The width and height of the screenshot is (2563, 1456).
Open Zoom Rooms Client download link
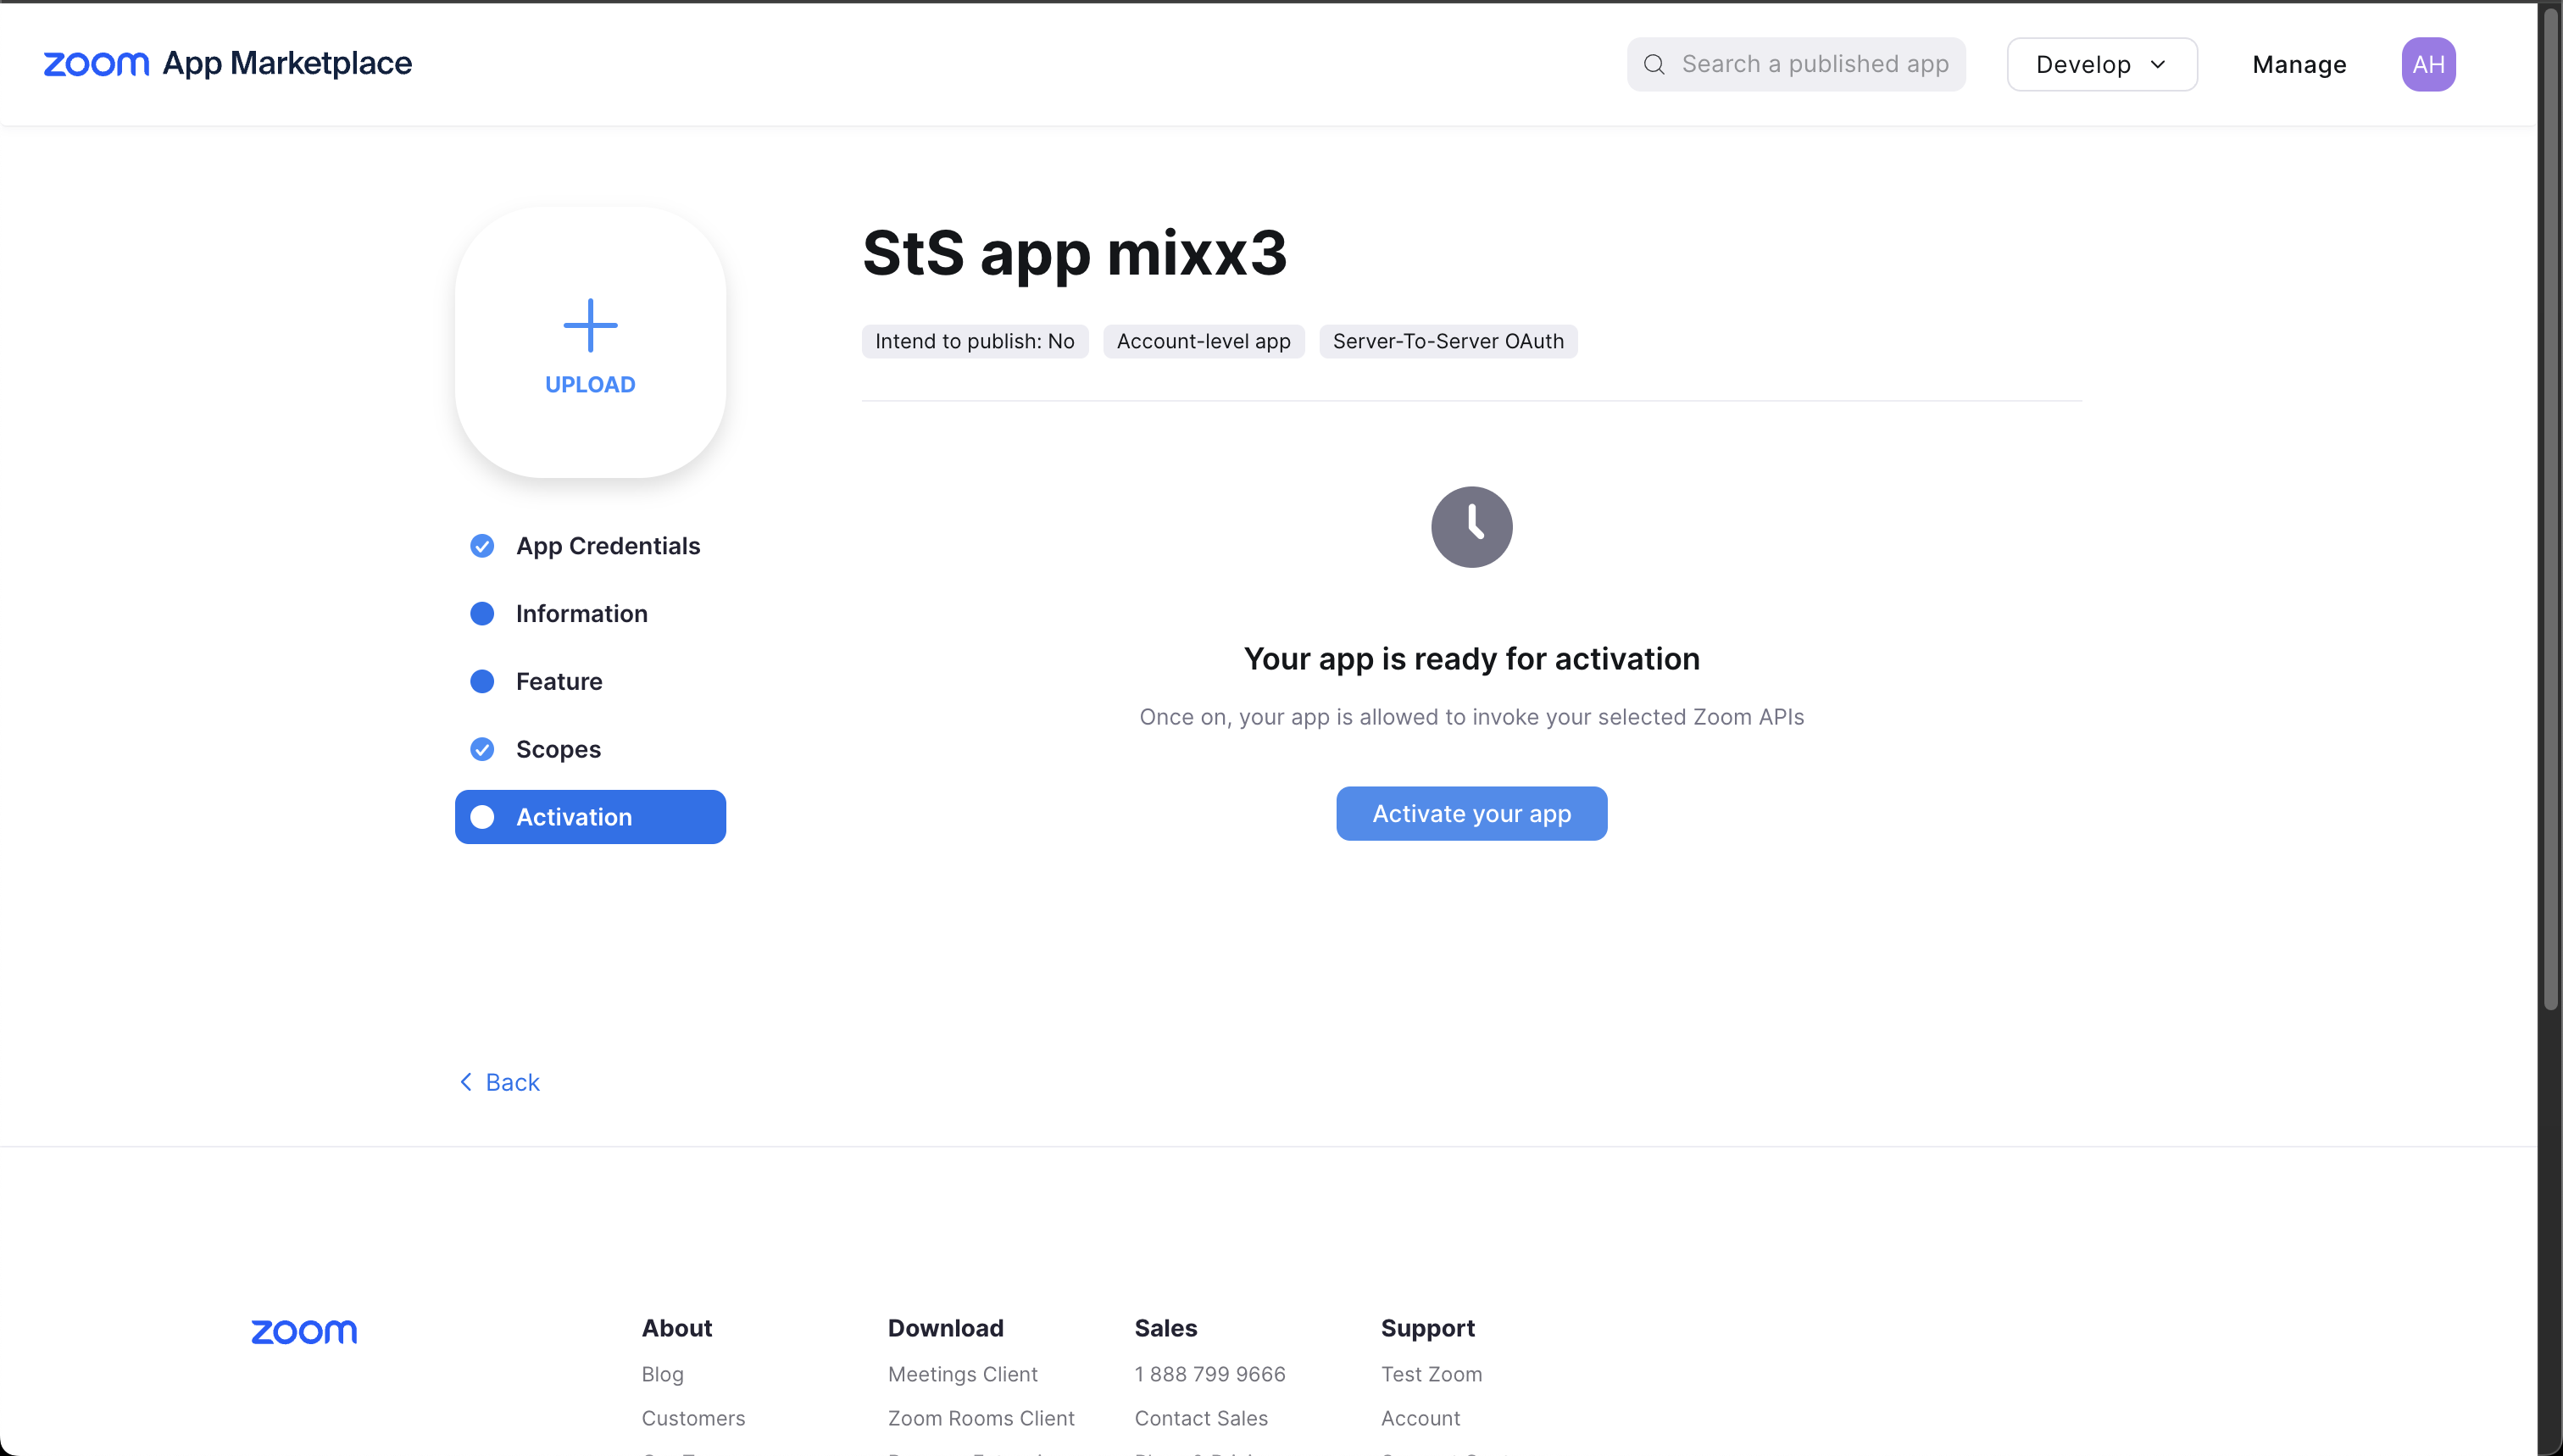(981, 1418)
